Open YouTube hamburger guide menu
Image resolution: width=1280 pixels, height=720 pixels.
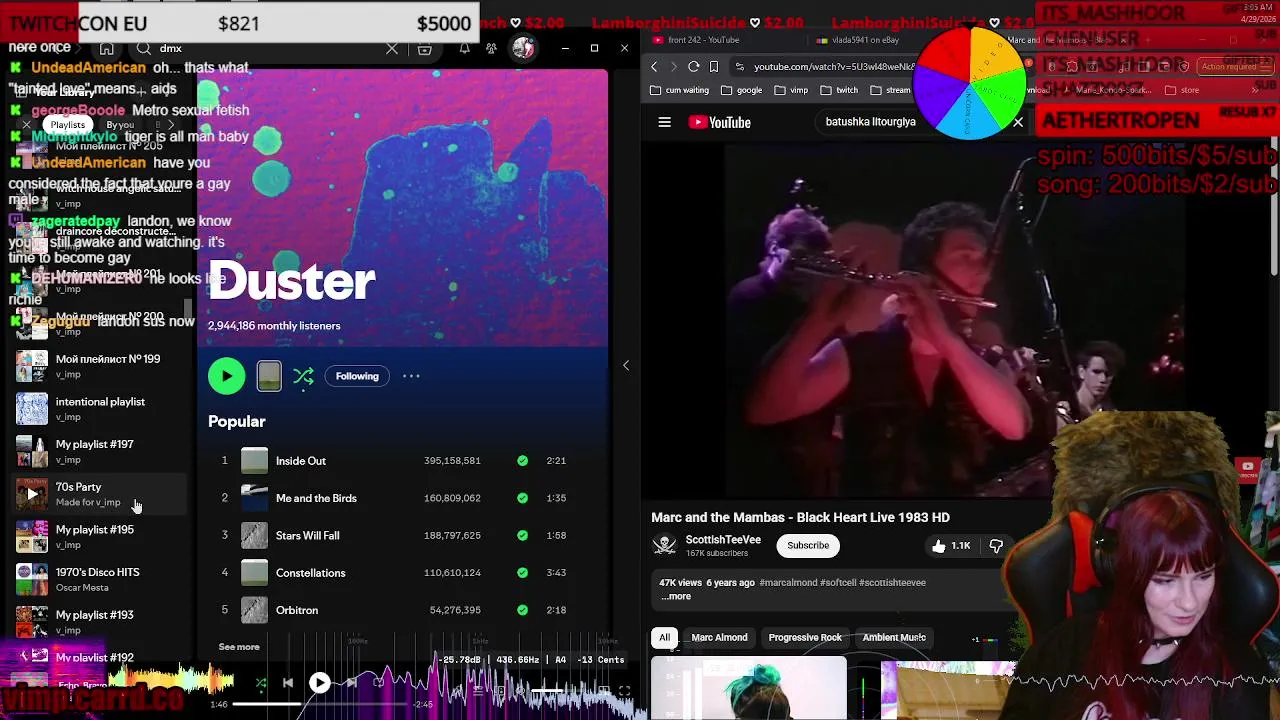coord(664,122)
